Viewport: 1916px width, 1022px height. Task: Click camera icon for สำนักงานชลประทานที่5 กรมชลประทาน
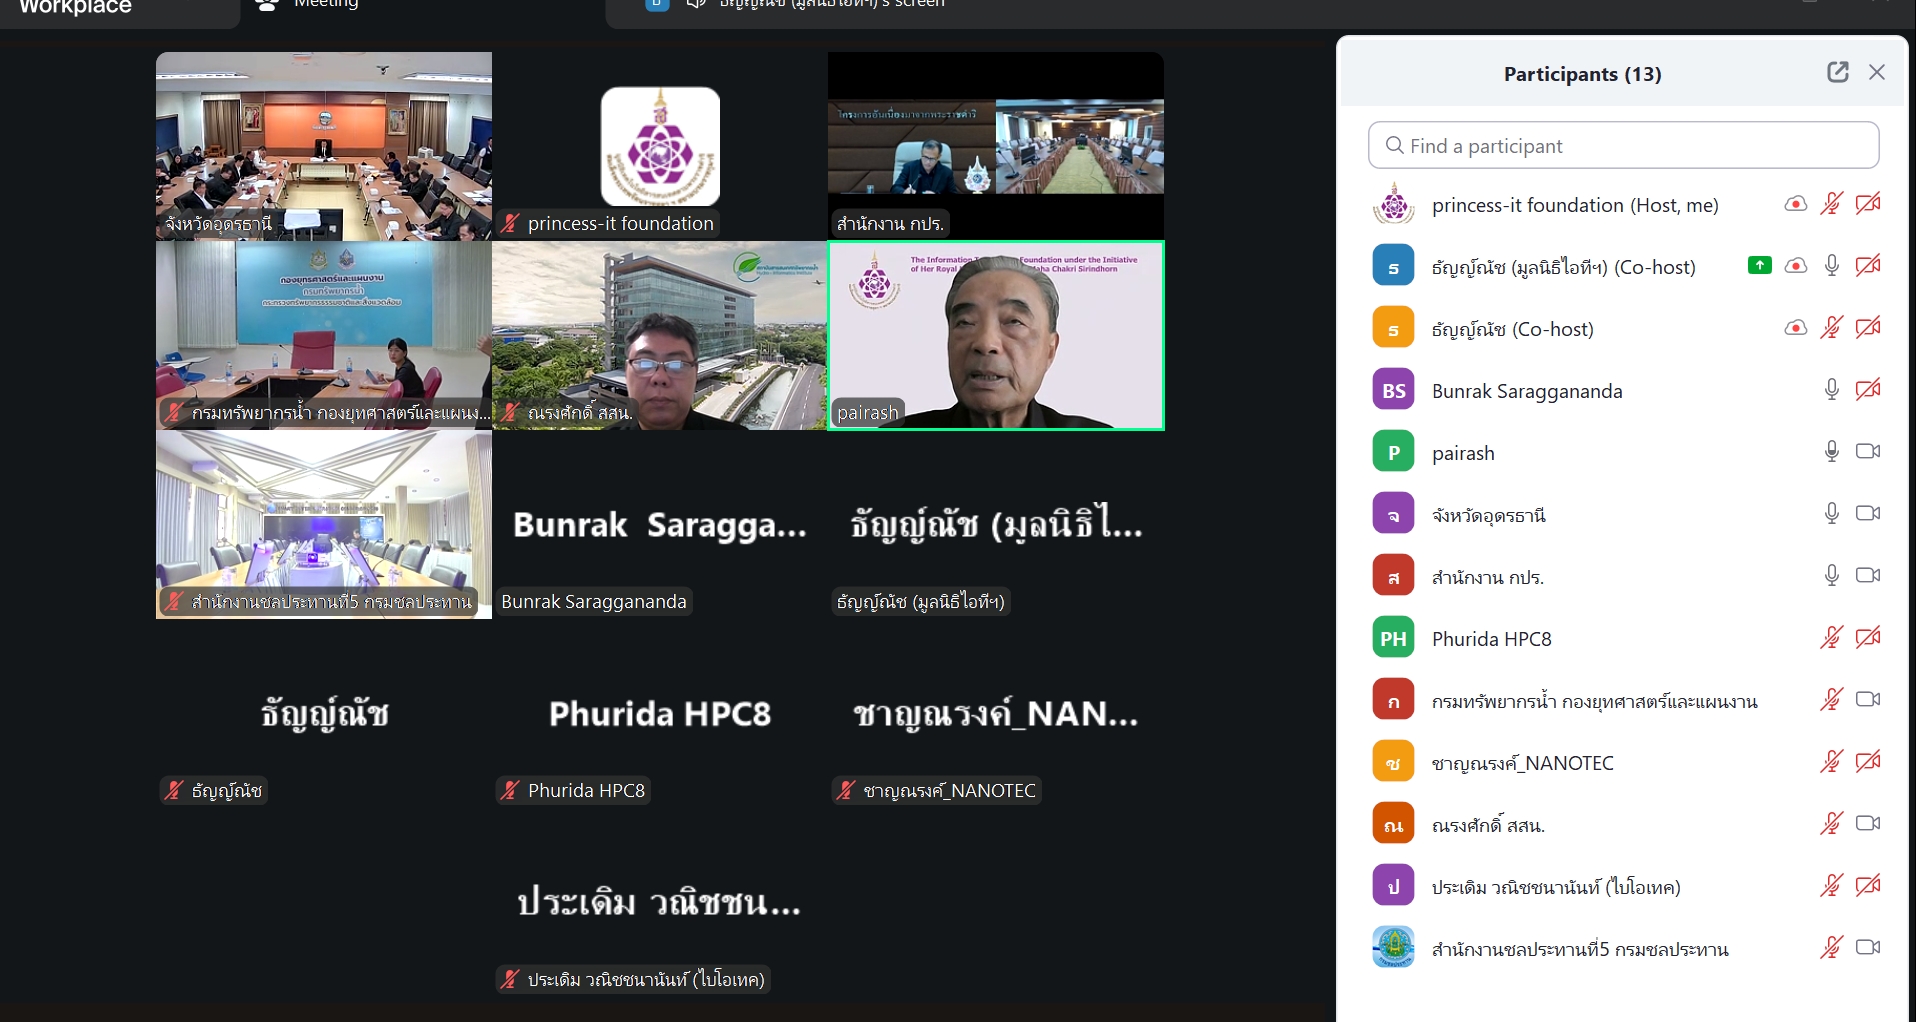[1867, 948]
